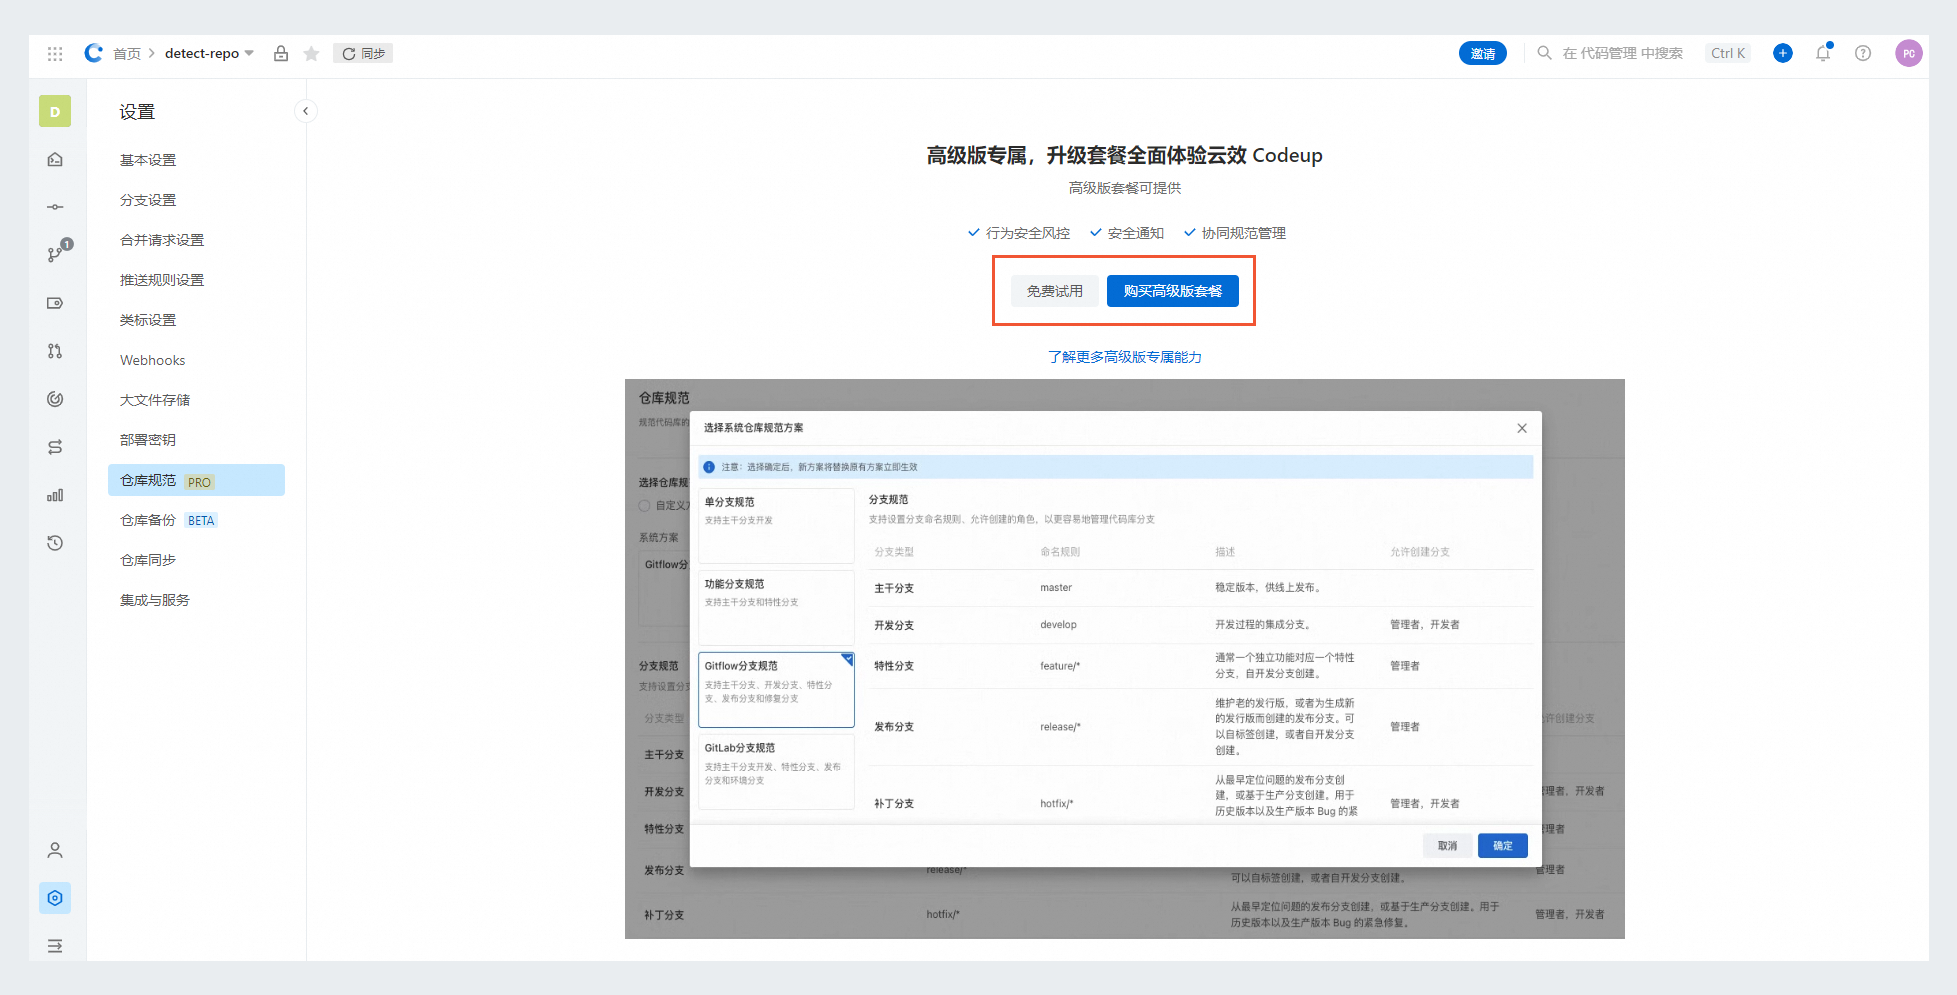Open the detect-repo repository dropdown
Viewport: 1957px width, 995px height.
(209, 53)
